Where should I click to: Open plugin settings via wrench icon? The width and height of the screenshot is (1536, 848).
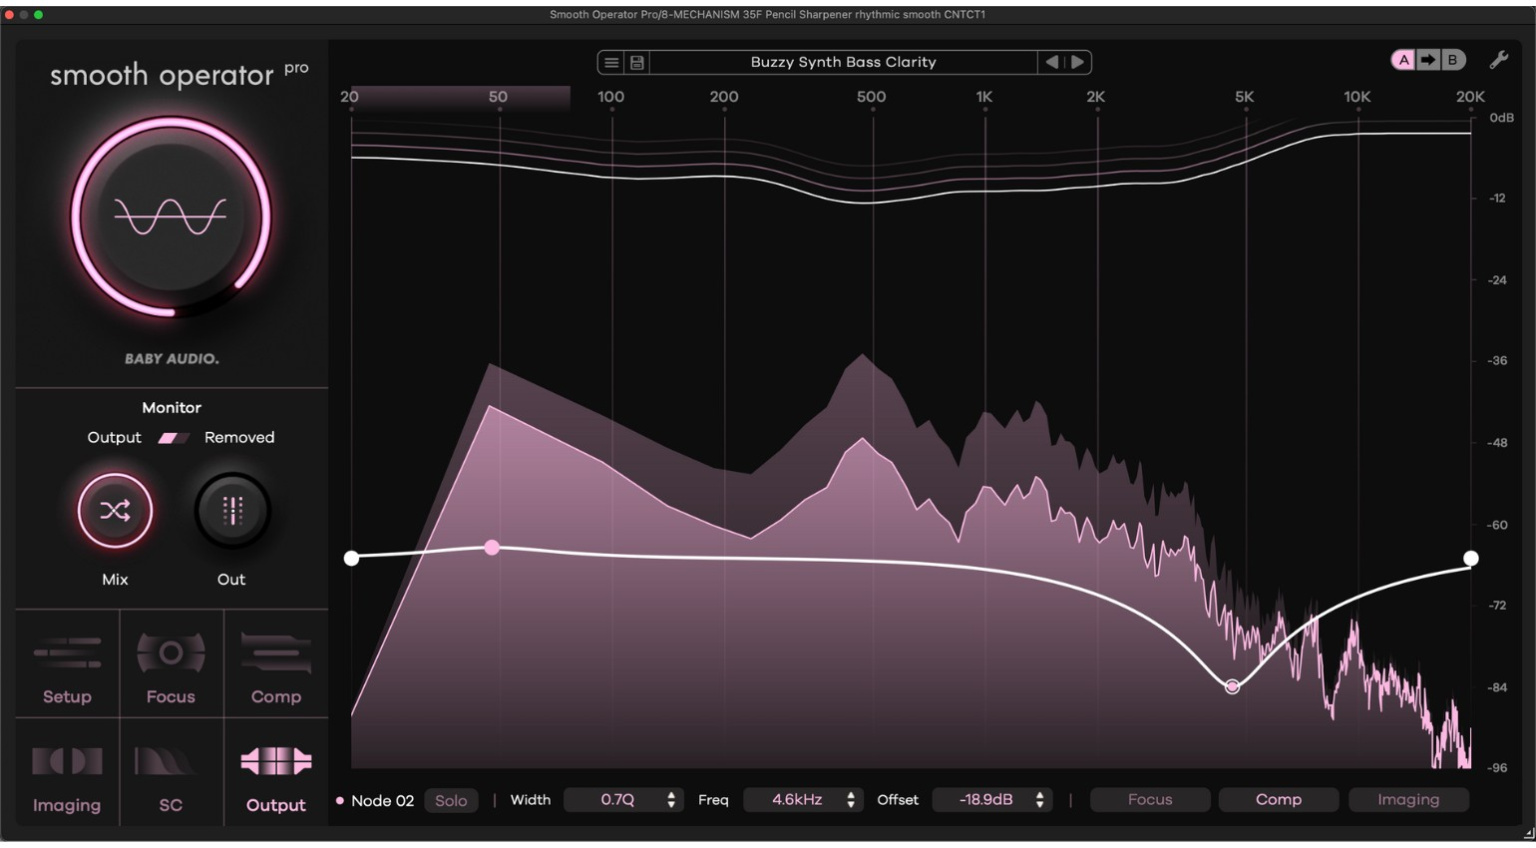coord(1497,60)
